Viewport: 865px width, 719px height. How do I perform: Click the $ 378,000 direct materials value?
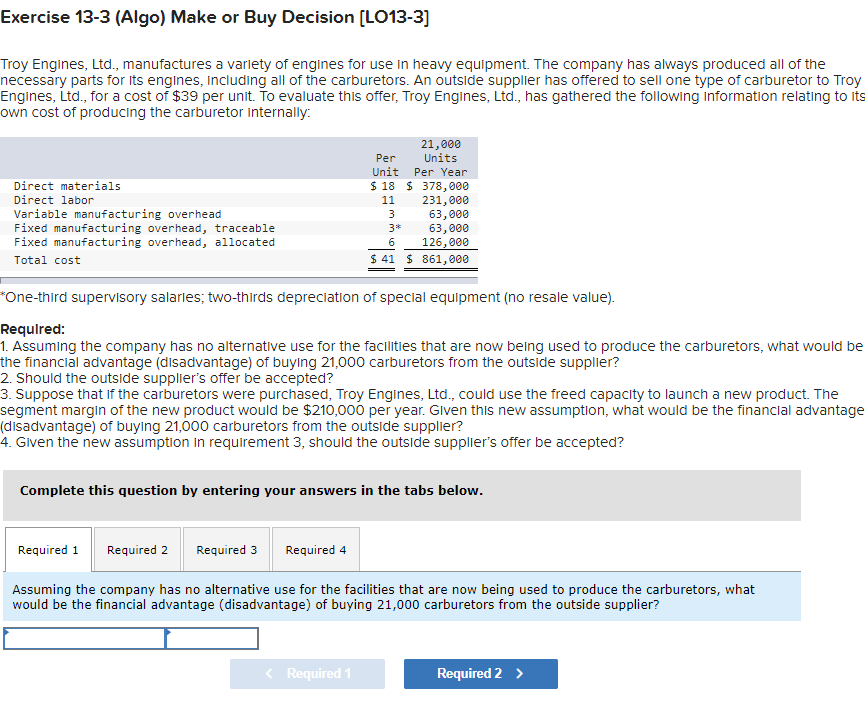tap(437, 186)
